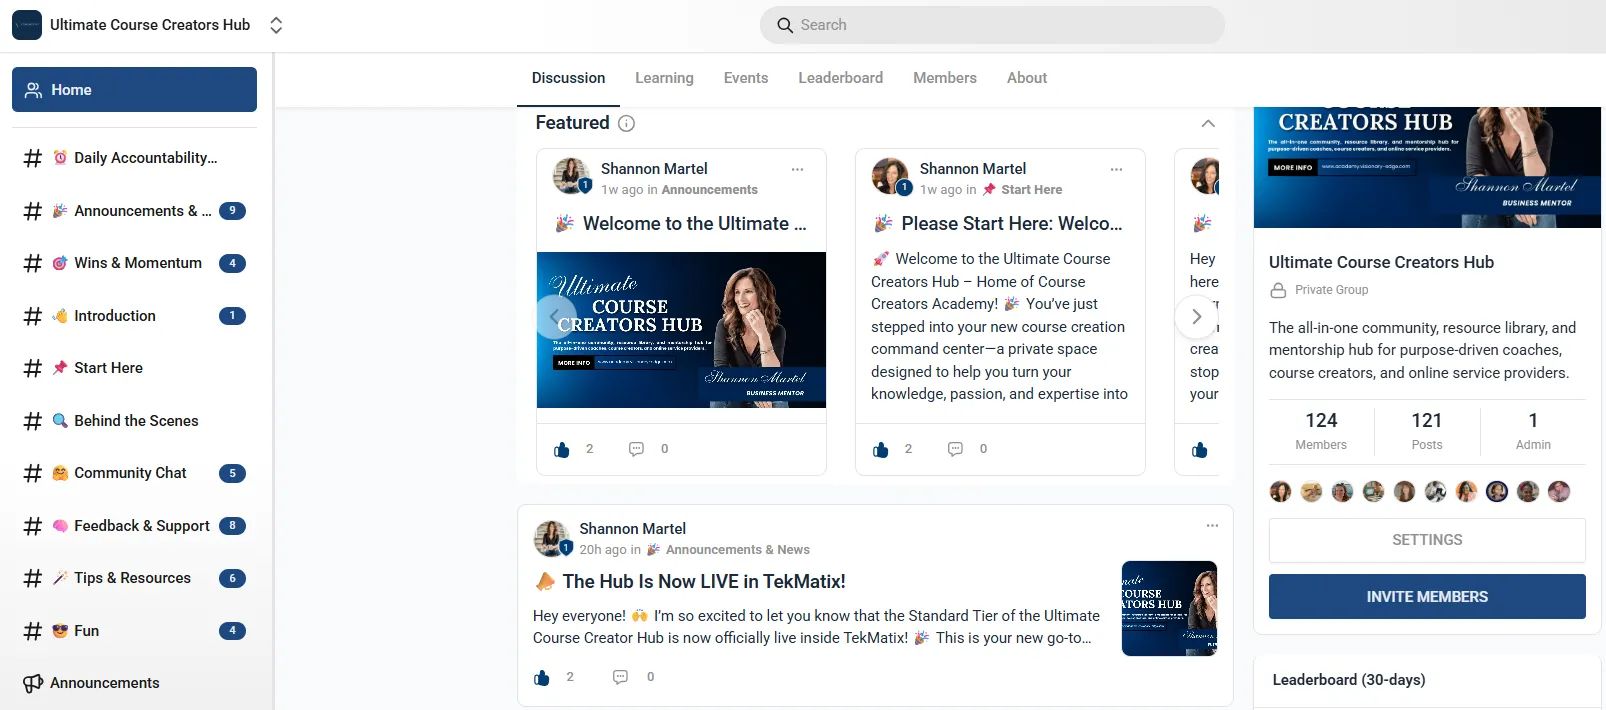Open options menu on Please Start Here post

click(1117, 169)
